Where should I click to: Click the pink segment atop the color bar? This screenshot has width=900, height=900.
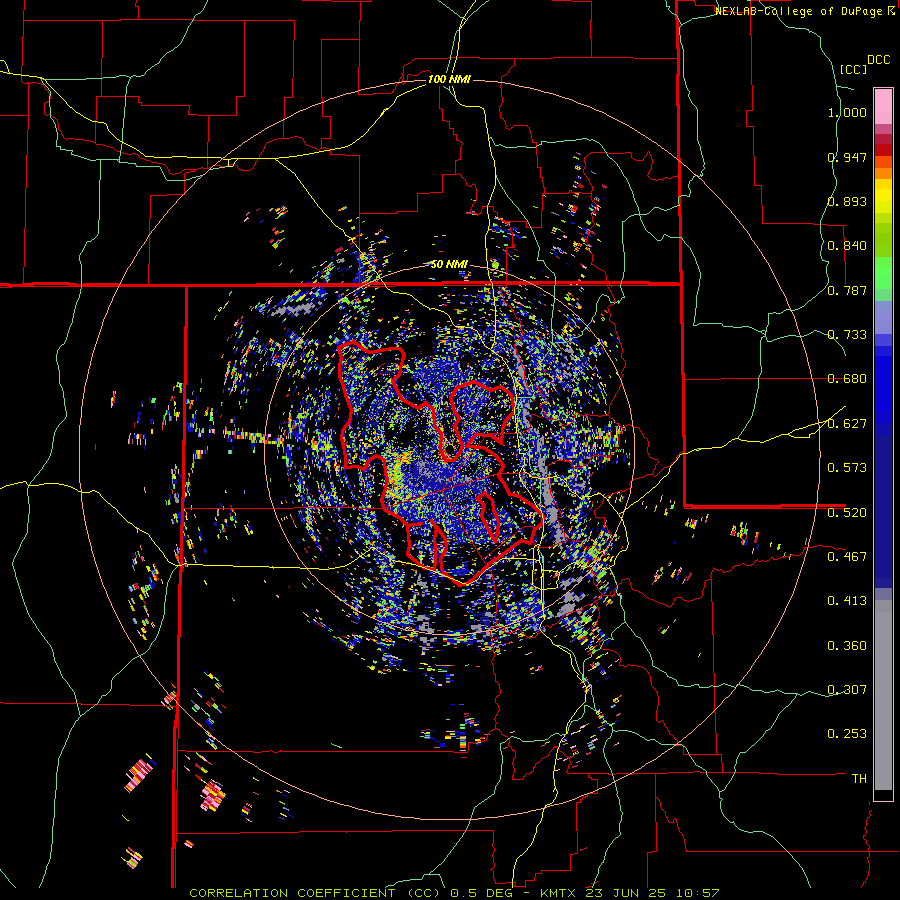click(883, 106)
